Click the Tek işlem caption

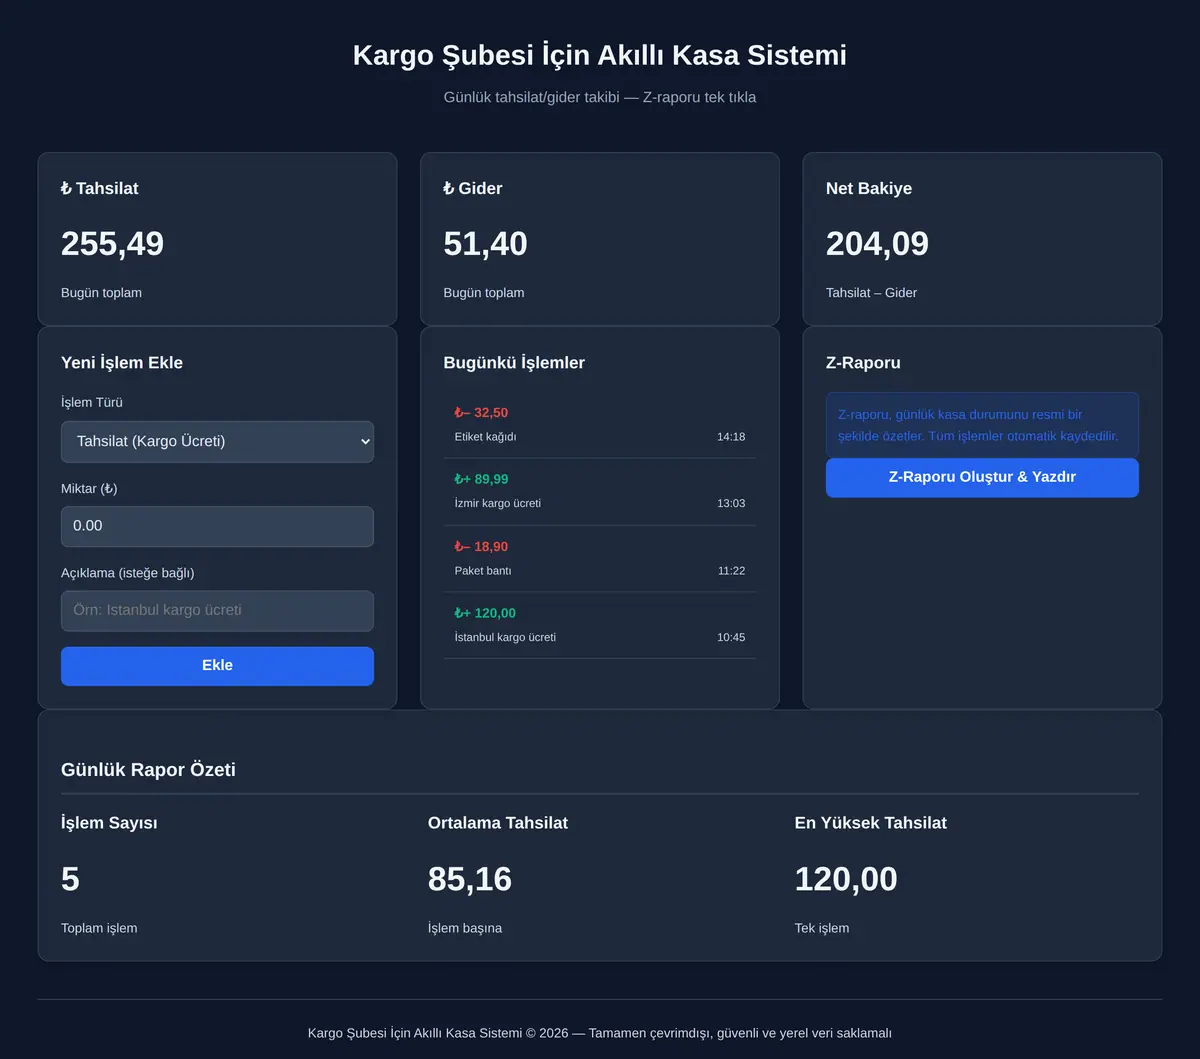822,928
